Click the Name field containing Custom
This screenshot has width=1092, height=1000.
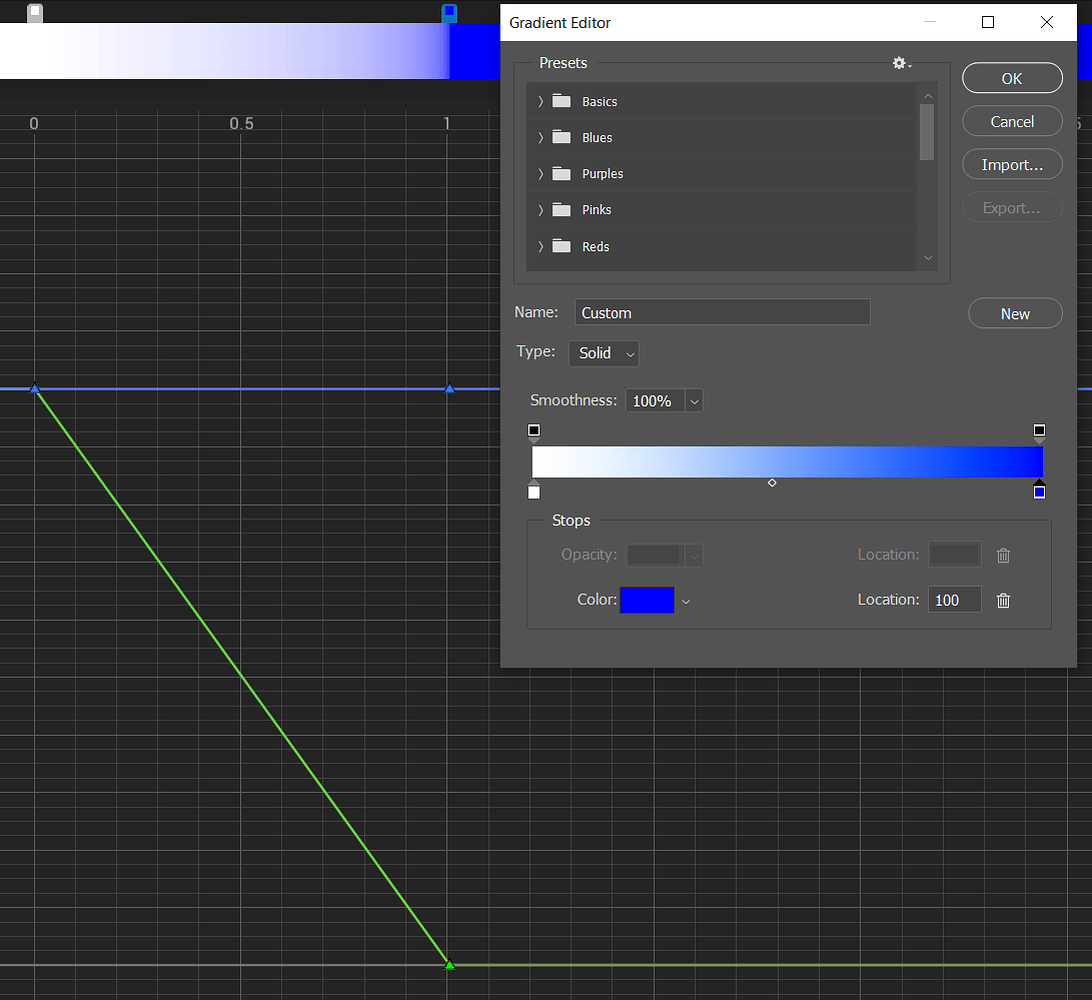[722, 312]
